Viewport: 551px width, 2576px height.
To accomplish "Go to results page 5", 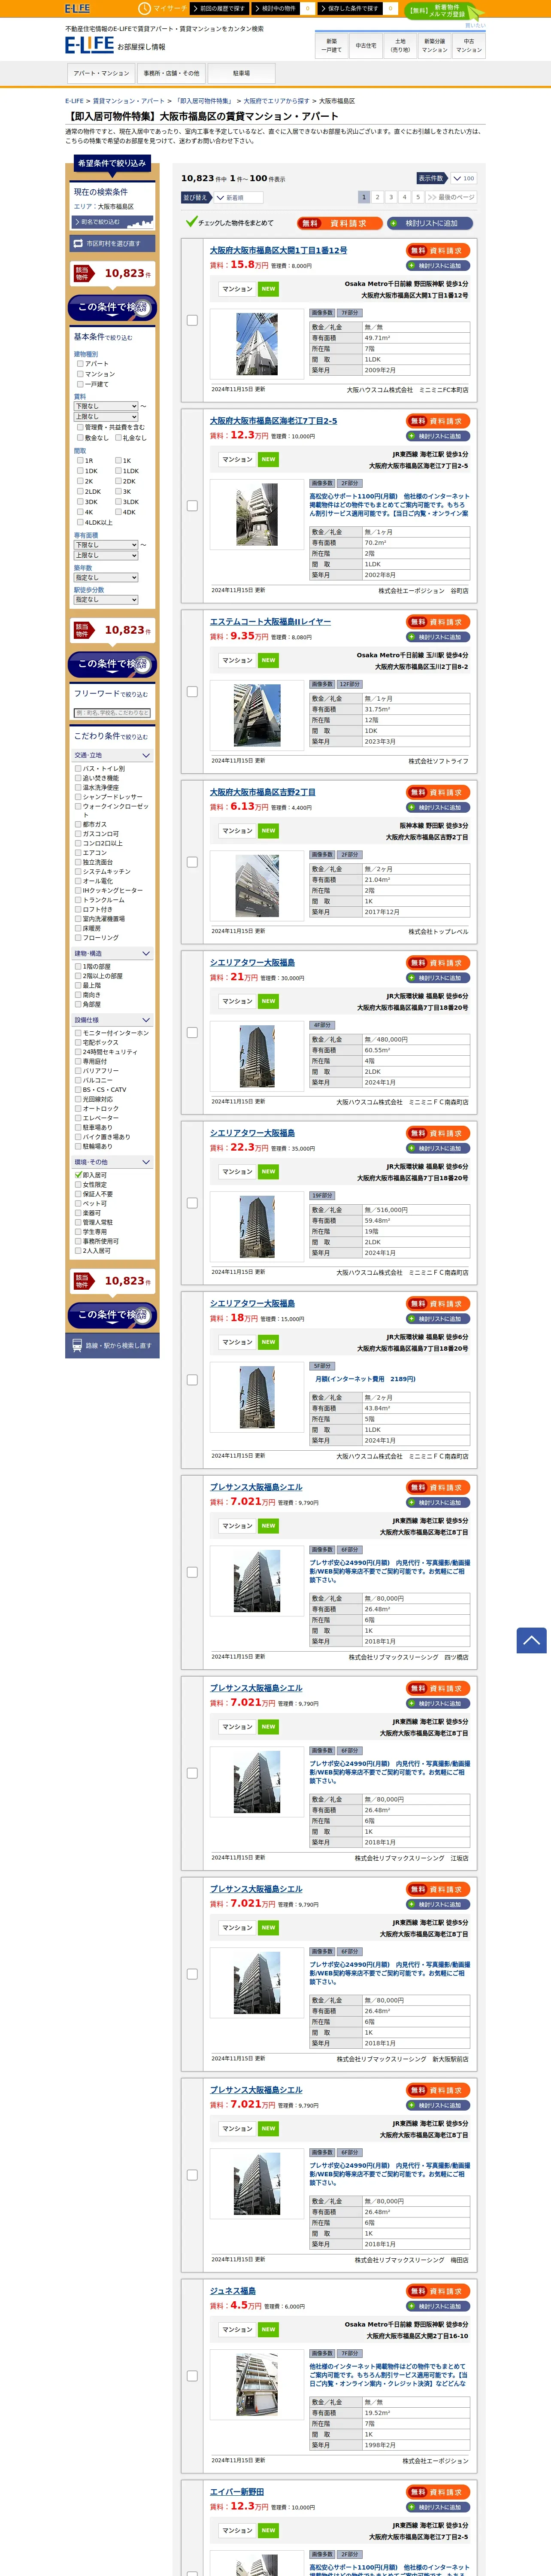I will pos(418,197).
